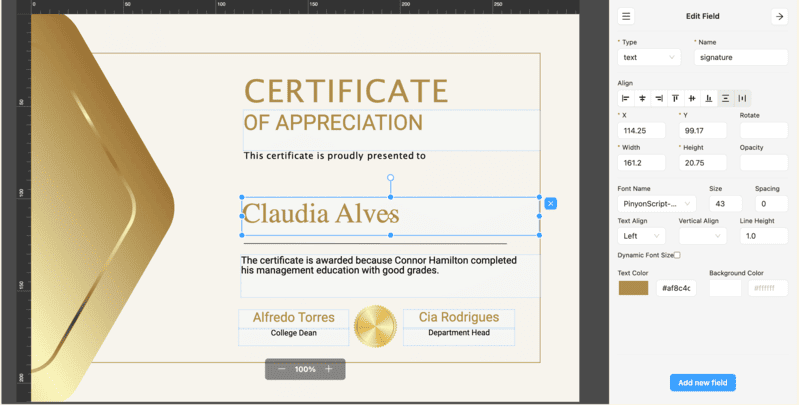This screenshot has height=405, width=799.
Task: Click the background color hex input #ffffff
Action: pos(768,288)
